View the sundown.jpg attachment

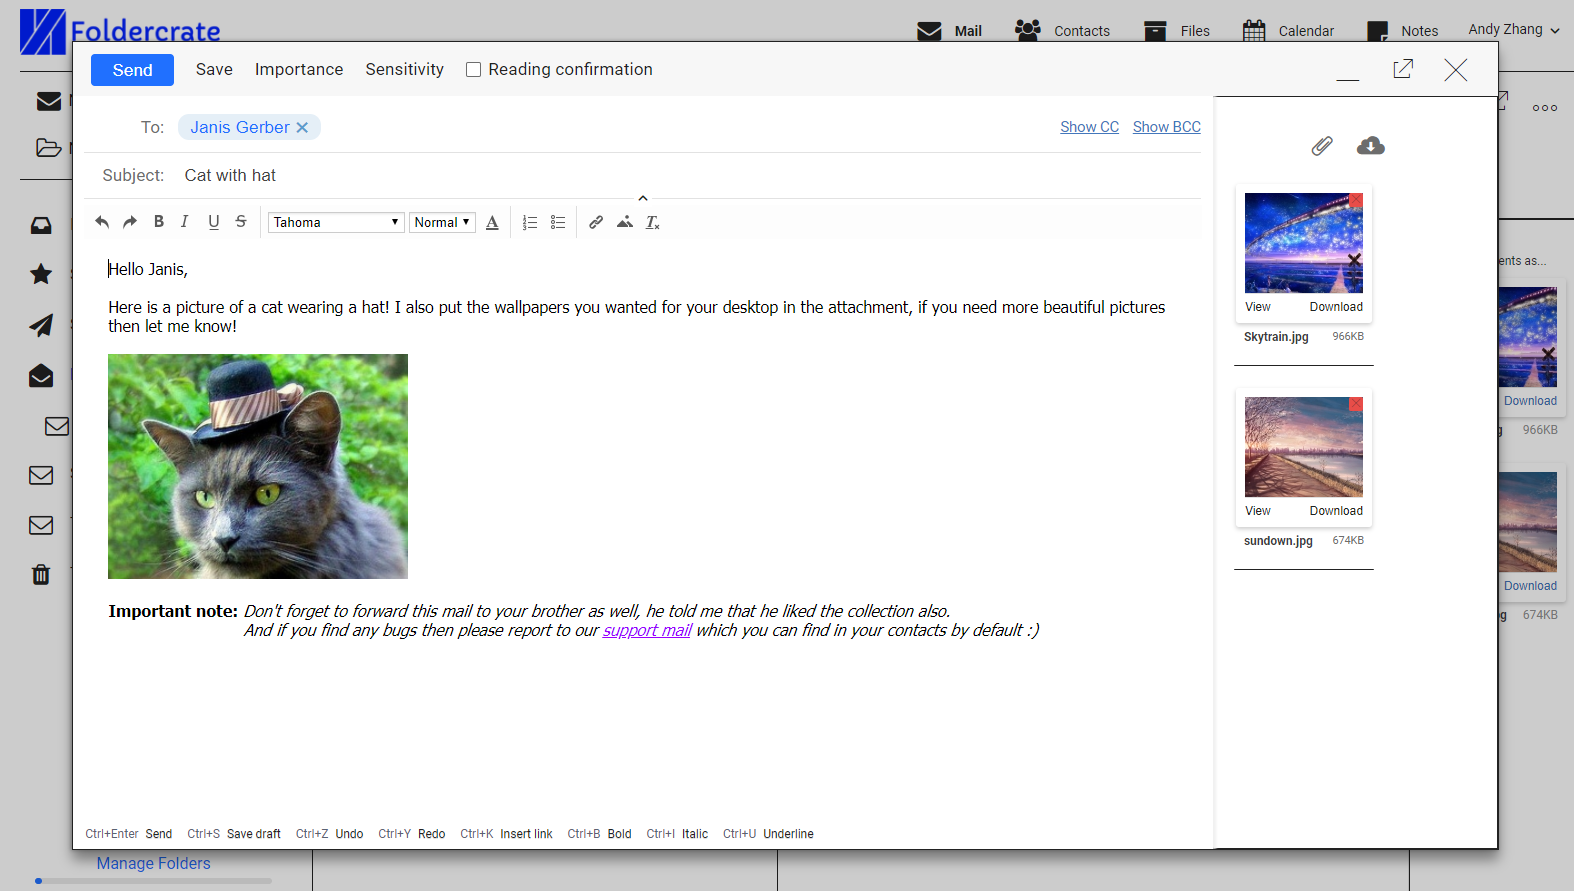point(1258,511)
